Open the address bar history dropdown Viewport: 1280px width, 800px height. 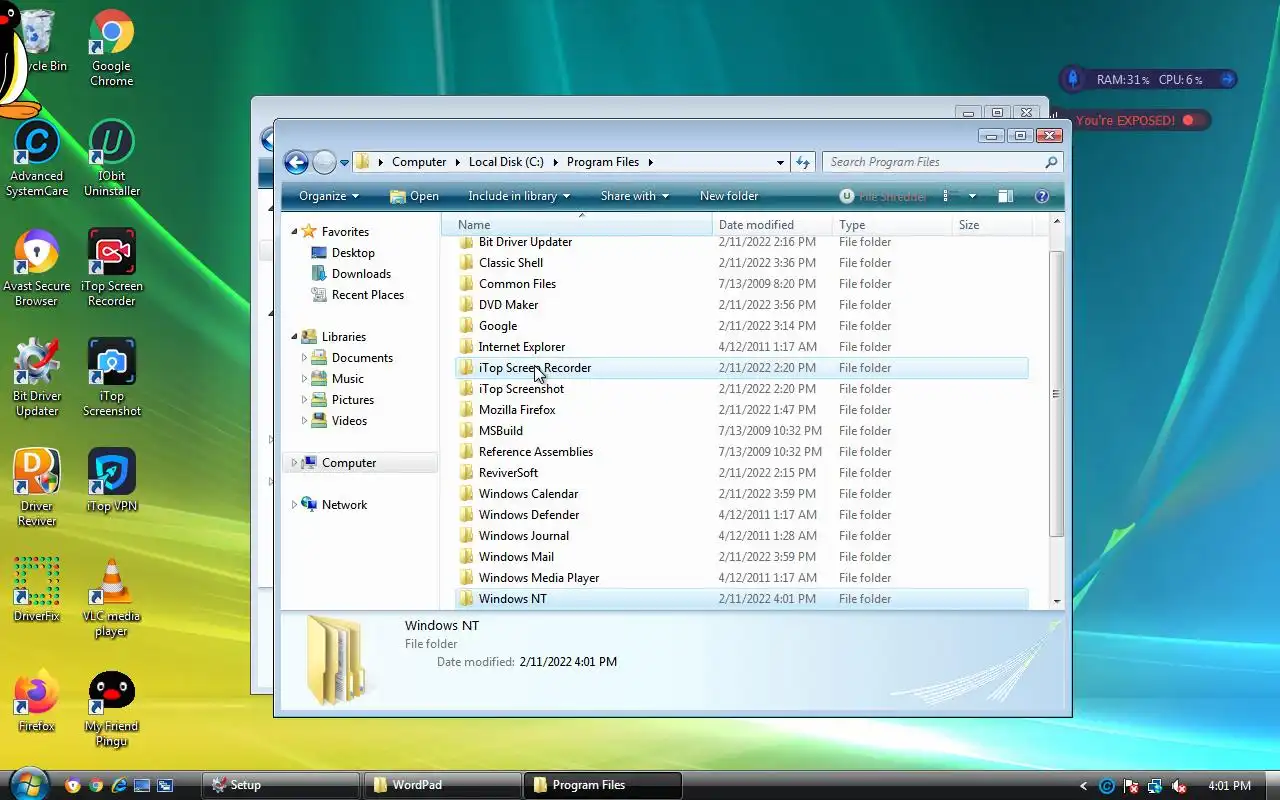780,162
